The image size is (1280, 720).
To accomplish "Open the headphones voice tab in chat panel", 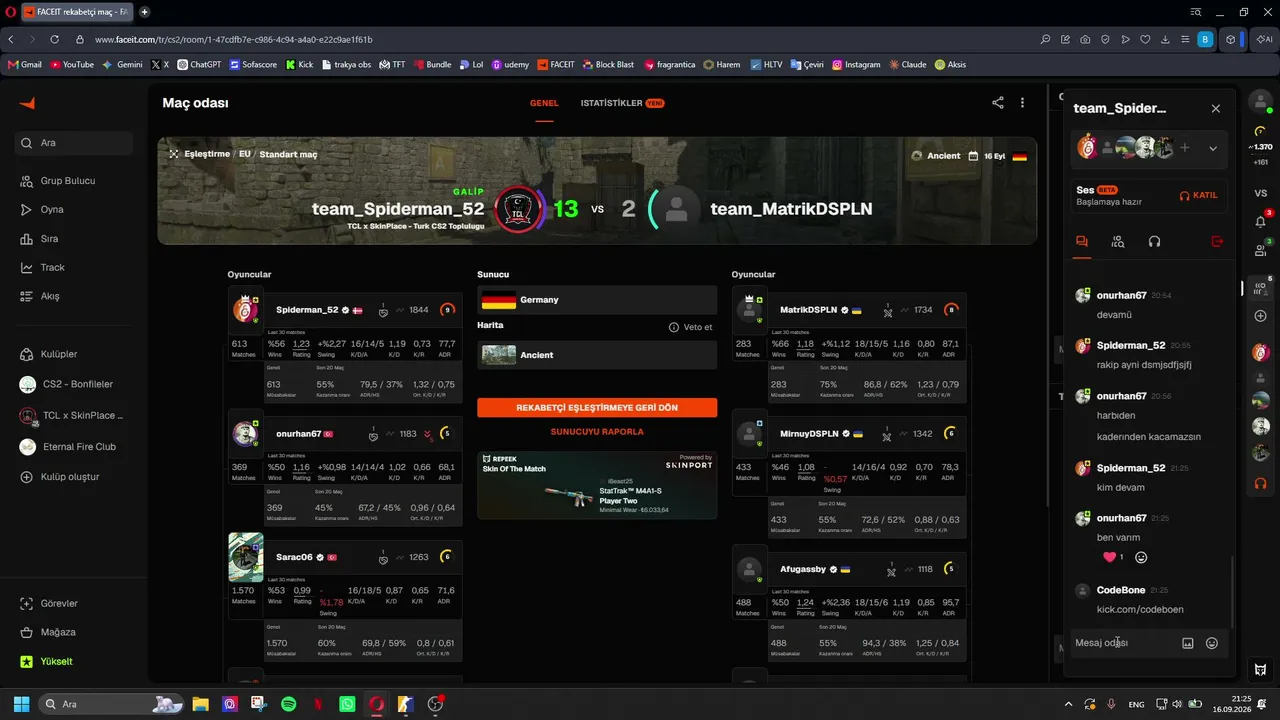I will (x=1154, y=241).
